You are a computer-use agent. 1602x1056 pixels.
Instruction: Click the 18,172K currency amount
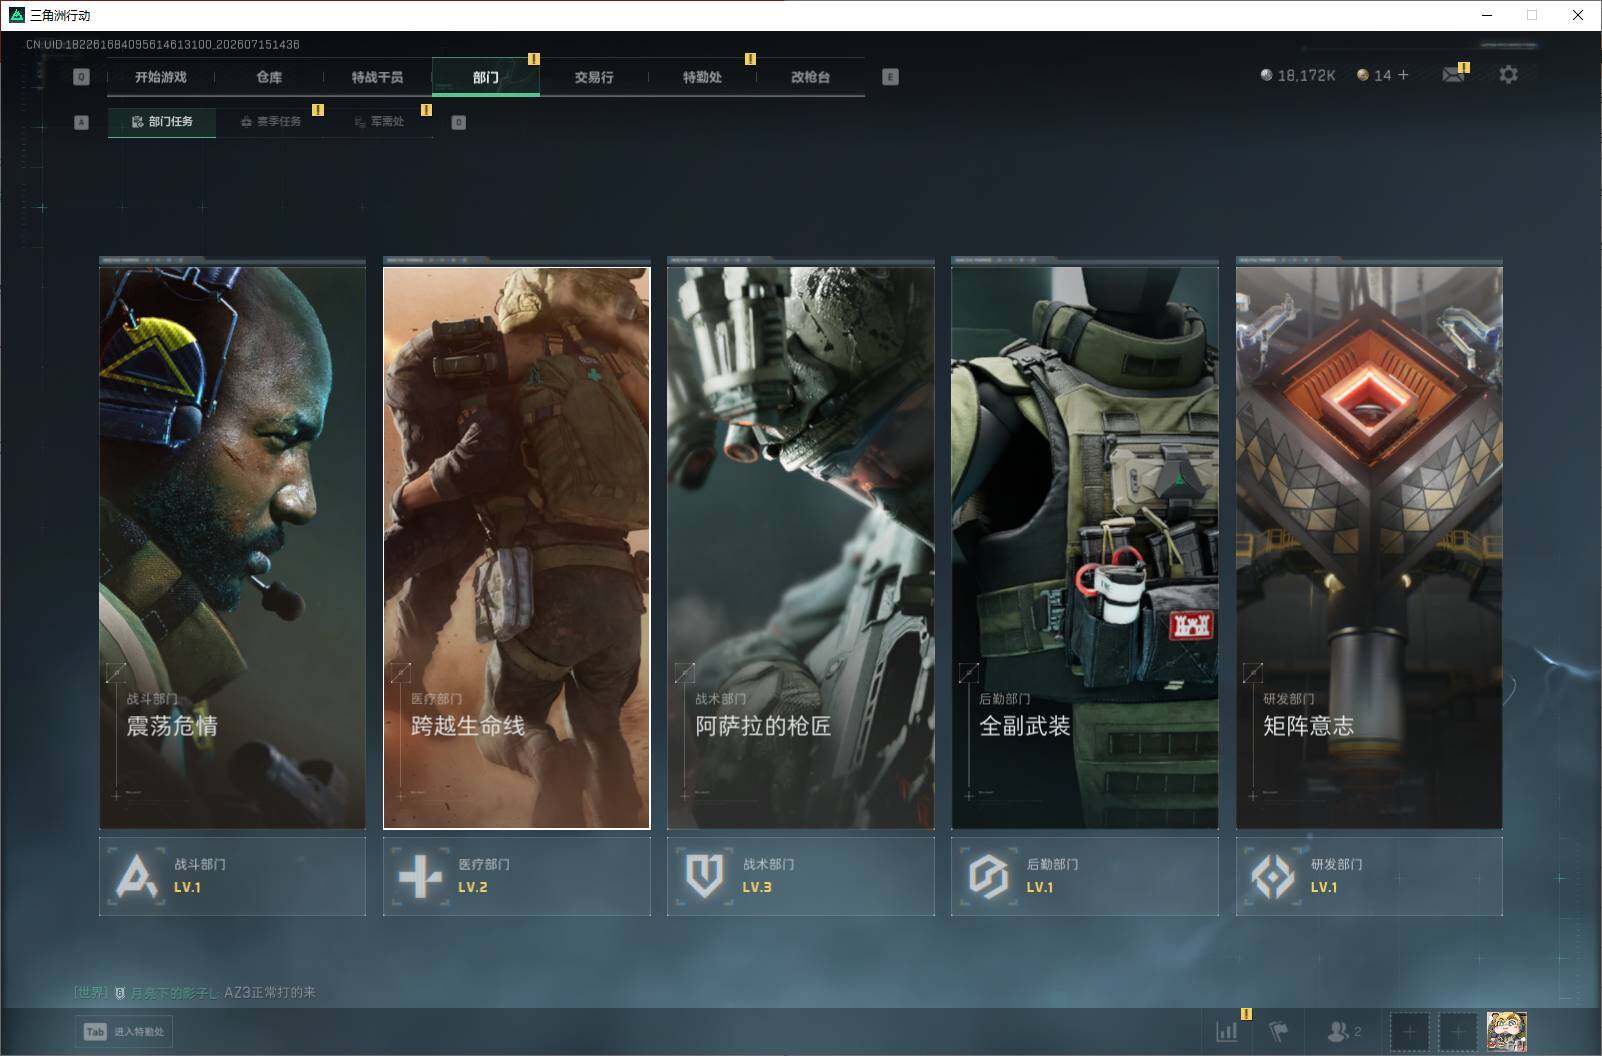1306,75
